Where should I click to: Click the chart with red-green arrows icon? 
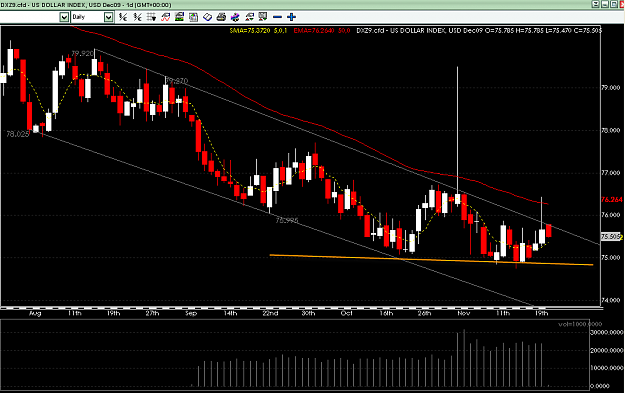coord(250,17)
